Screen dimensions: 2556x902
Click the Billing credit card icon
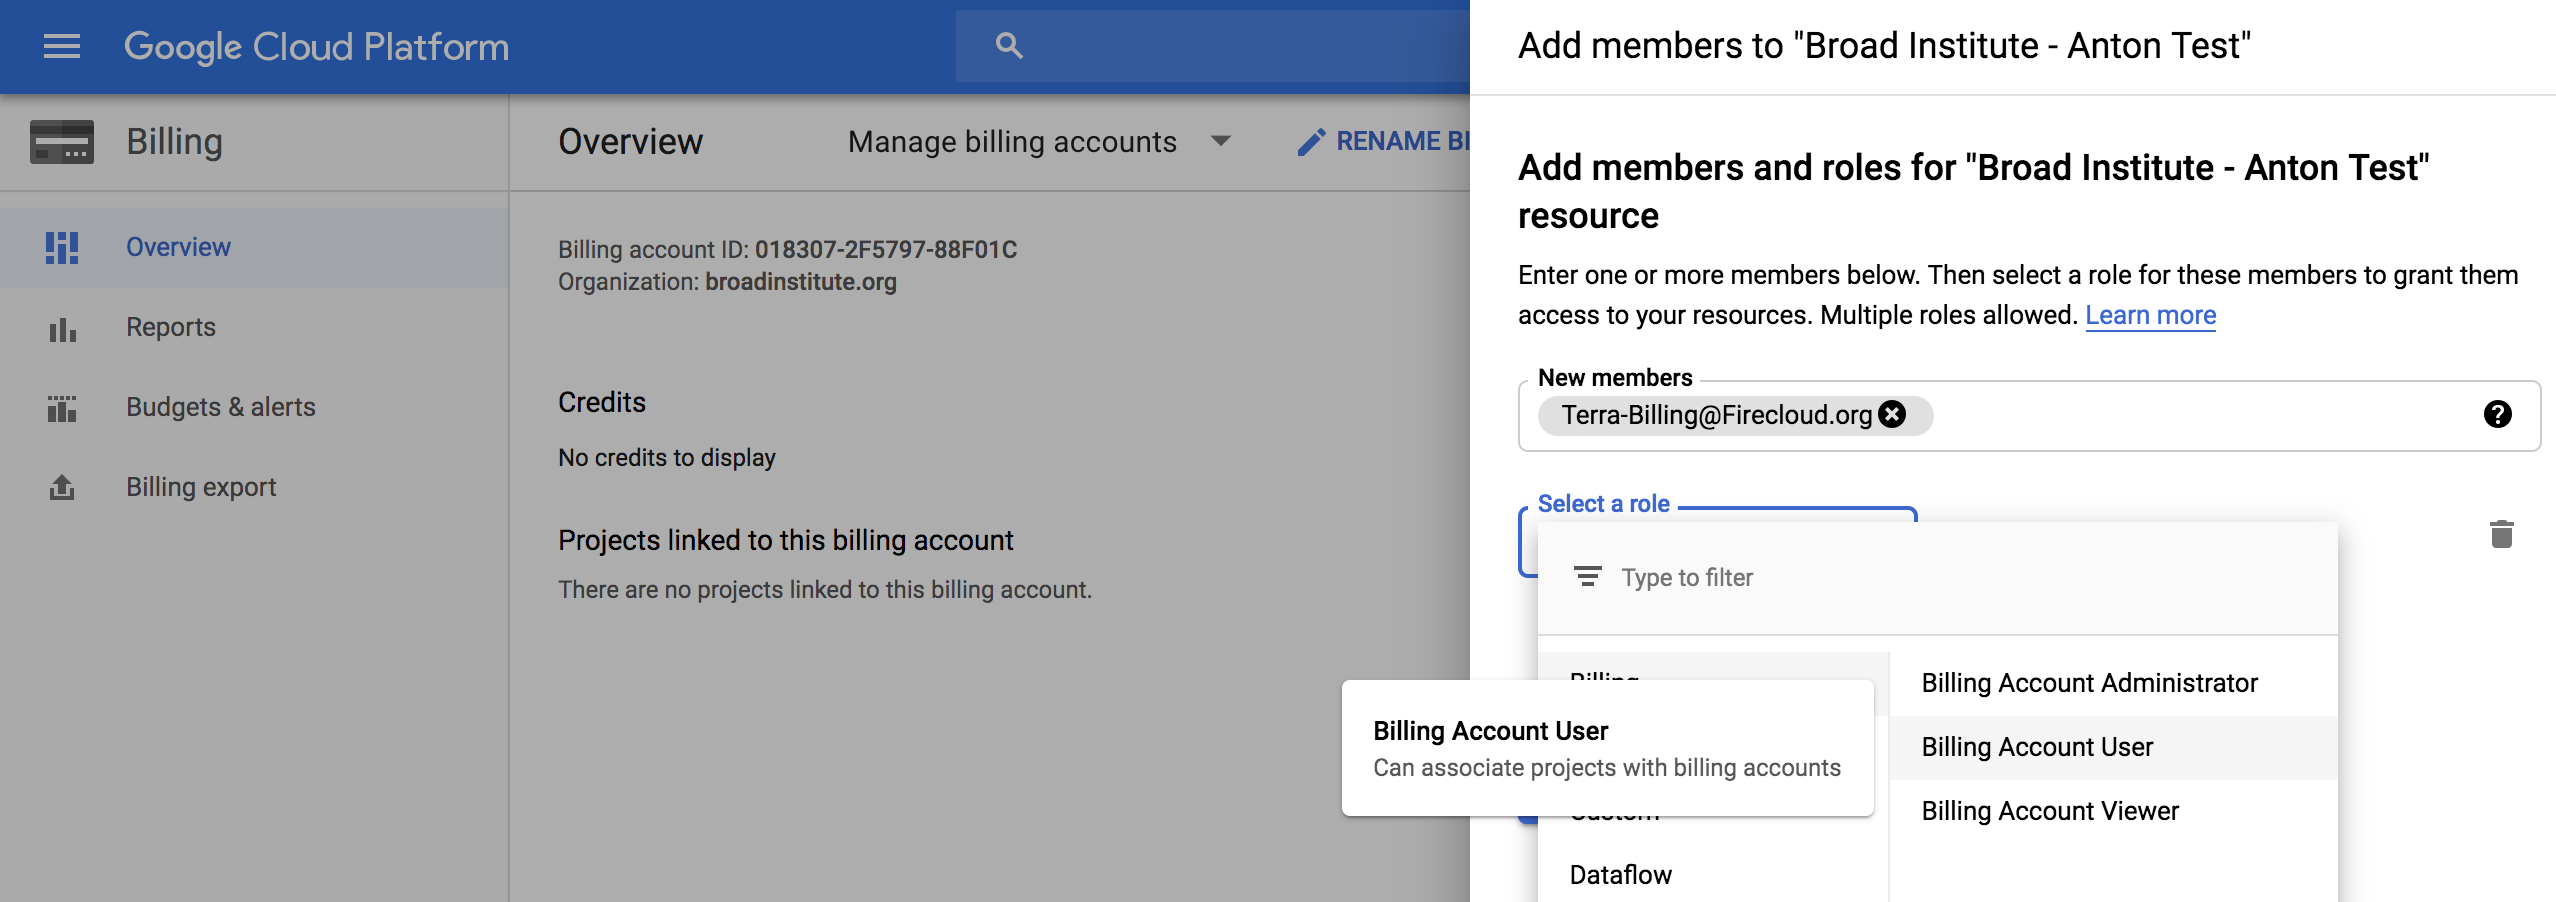point(62,142)
